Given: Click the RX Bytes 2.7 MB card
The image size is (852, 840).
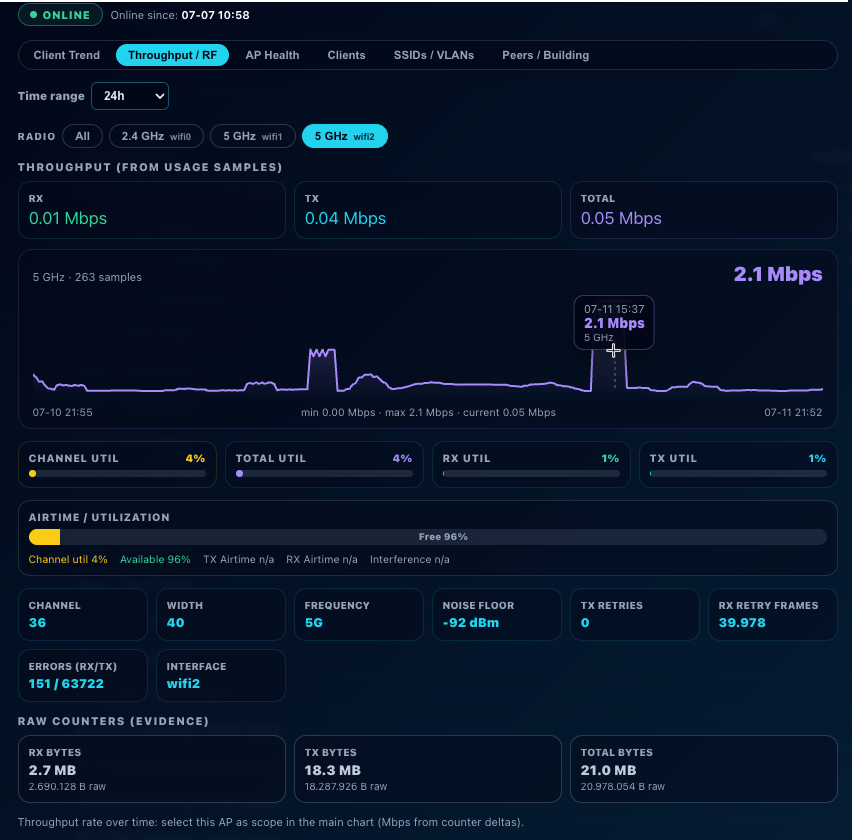Looking at the screenshot, I should pos(152,769).
